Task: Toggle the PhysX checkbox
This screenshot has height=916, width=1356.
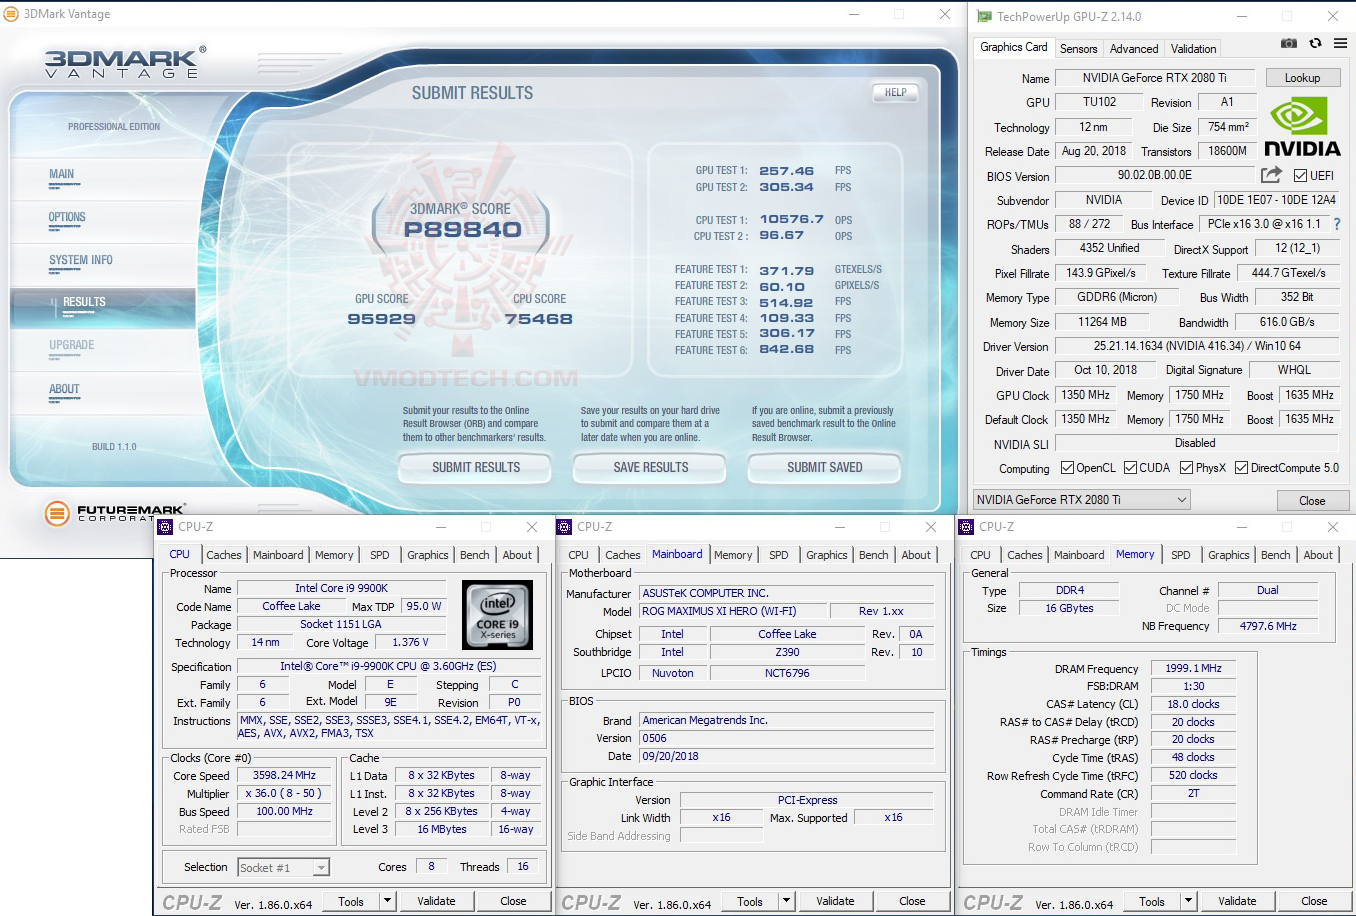Action: pyautogui.click(x=1186, y=468)
